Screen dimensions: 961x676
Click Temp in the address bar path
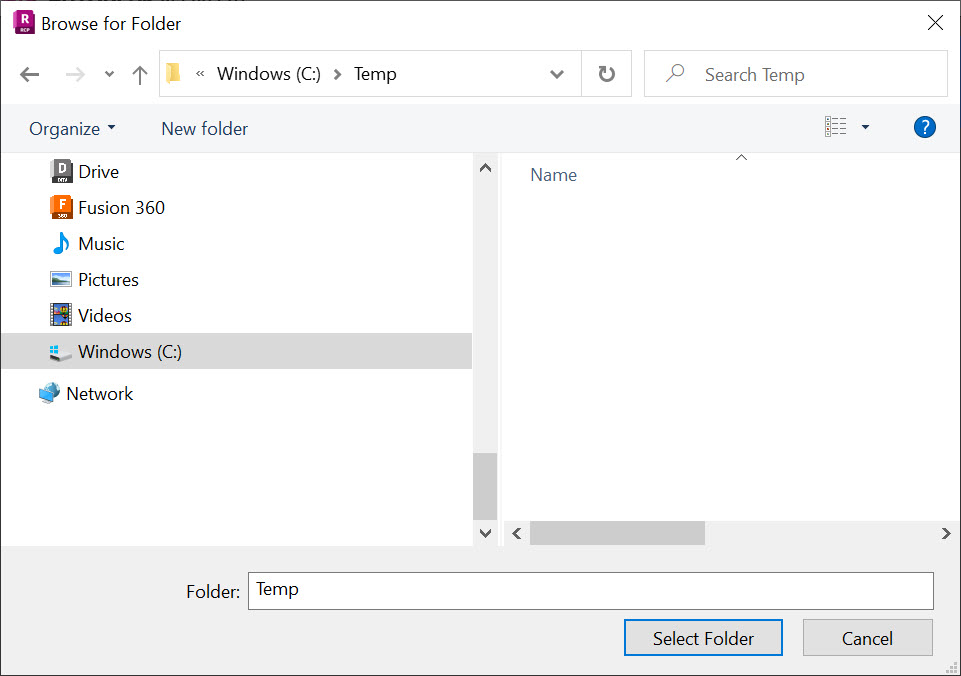click(x=375, y=73)
